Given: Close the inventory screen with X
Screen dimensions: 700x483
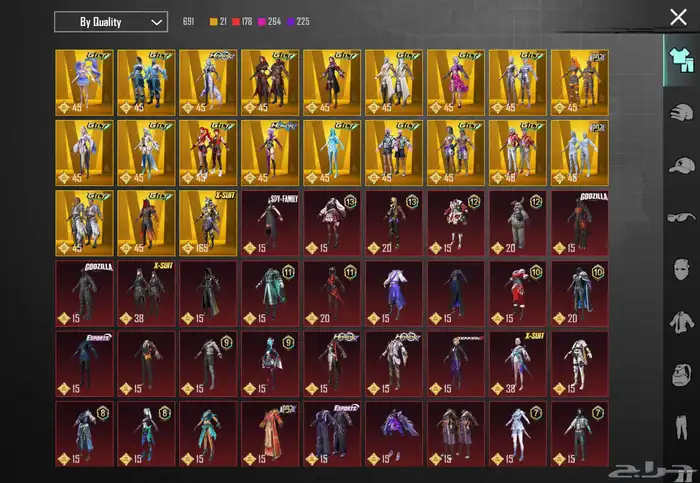Looking at the screenshot, I should 678,17.
